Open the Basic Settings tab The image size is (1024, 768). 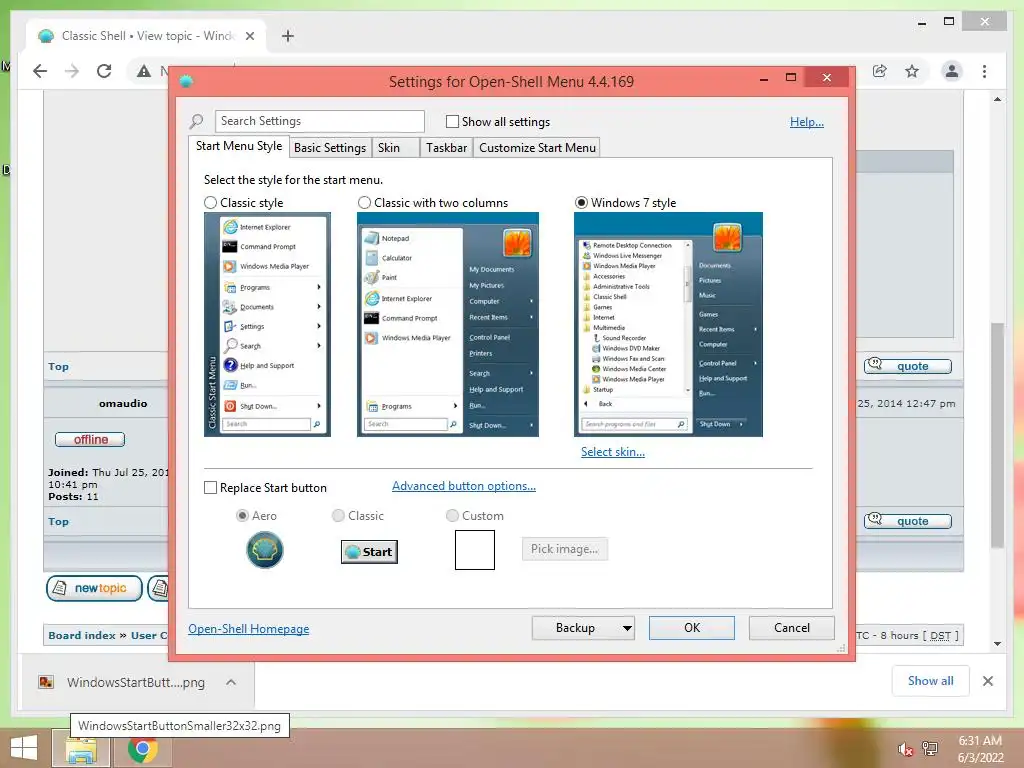point(330,148)
